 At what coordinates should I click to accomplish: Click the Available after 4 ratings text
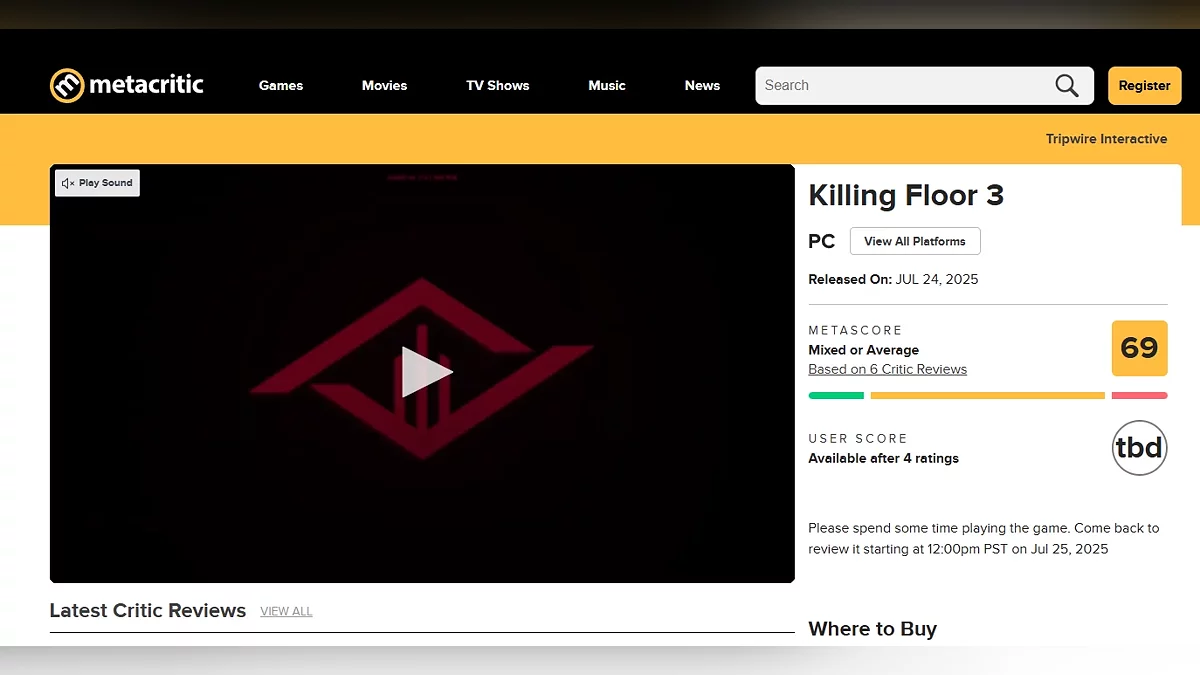884,458
